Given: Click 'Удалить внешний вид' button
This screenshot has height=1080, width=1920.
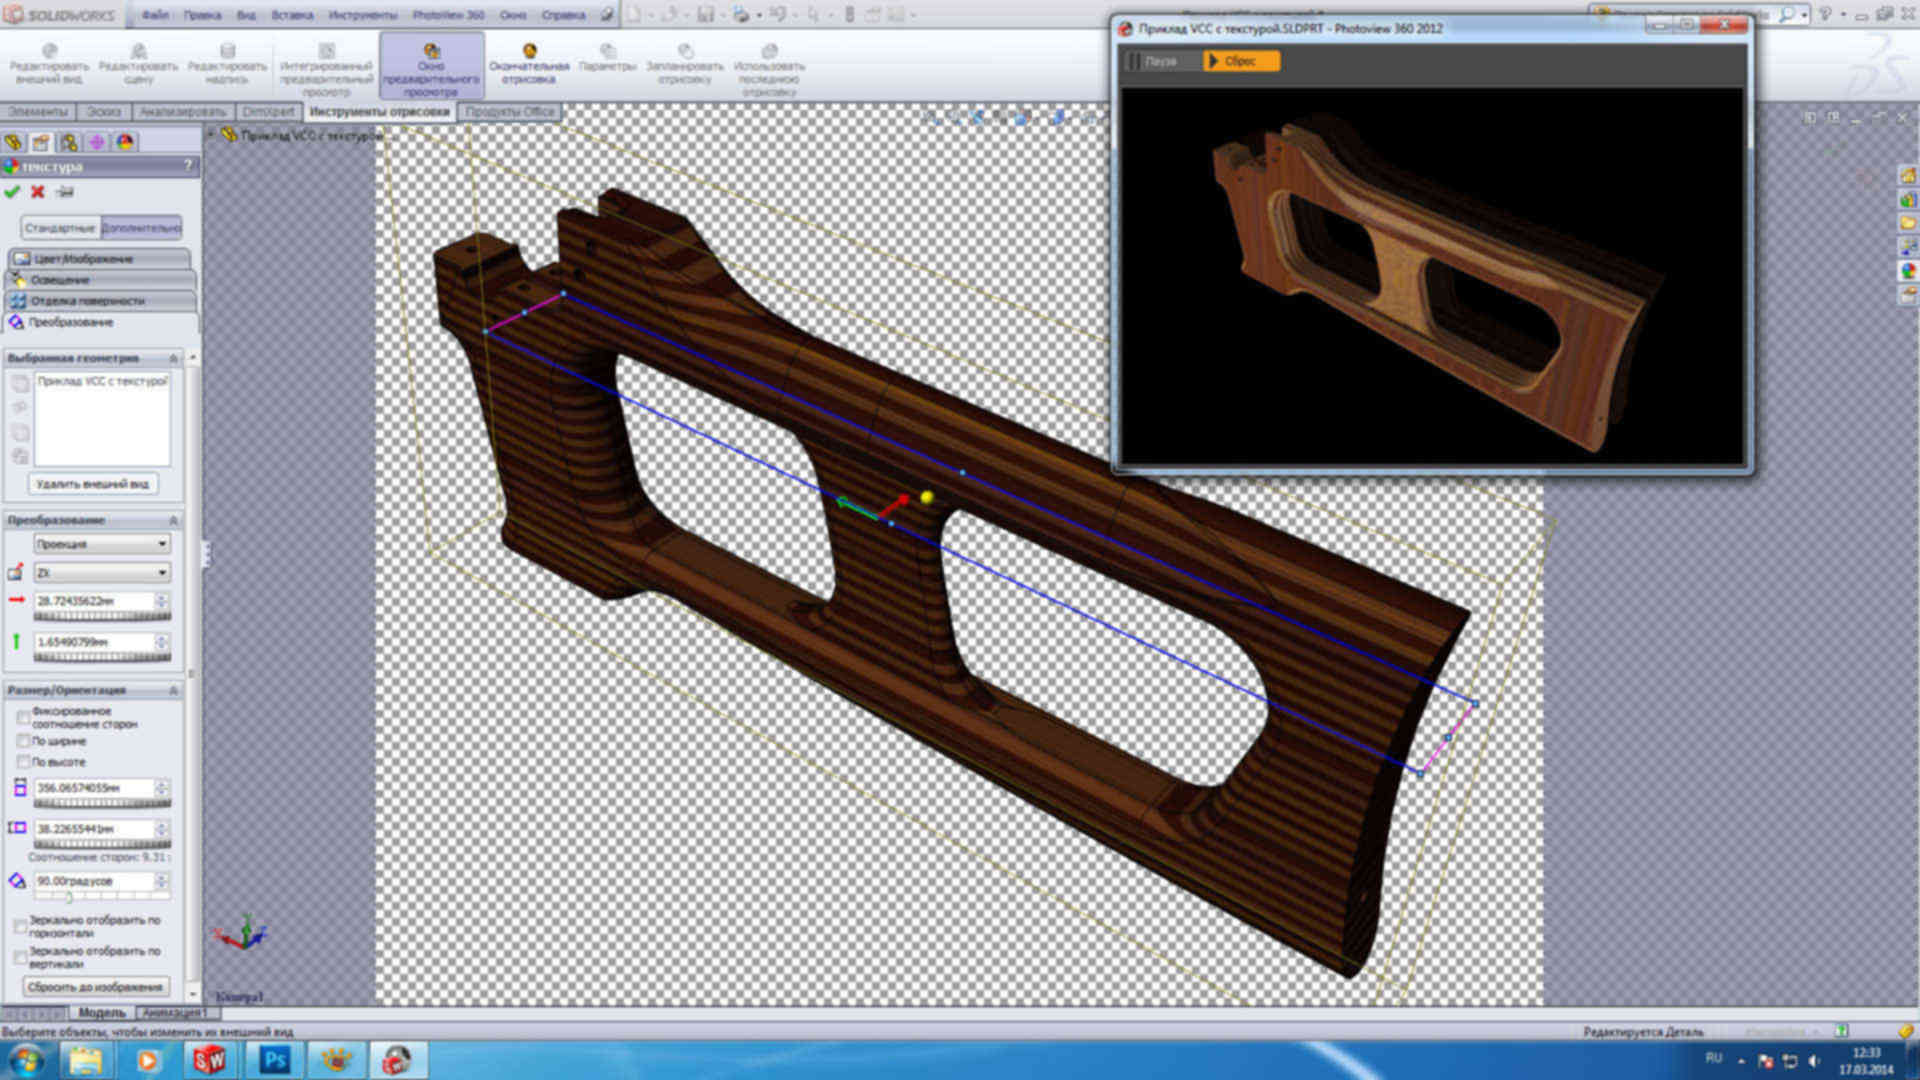Looking at the screenshot, I should pyautogui.click(x=92, y=484).
